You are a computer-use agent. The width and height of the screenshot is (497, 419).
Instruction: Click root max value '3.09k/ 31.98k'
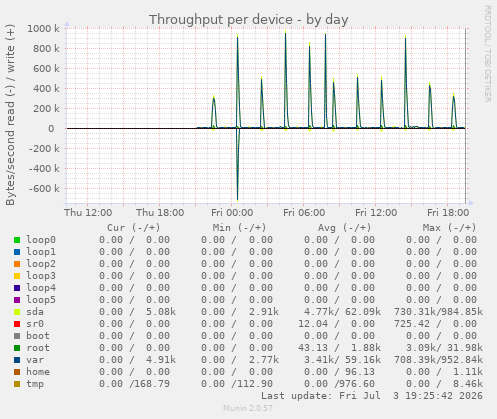444,348
